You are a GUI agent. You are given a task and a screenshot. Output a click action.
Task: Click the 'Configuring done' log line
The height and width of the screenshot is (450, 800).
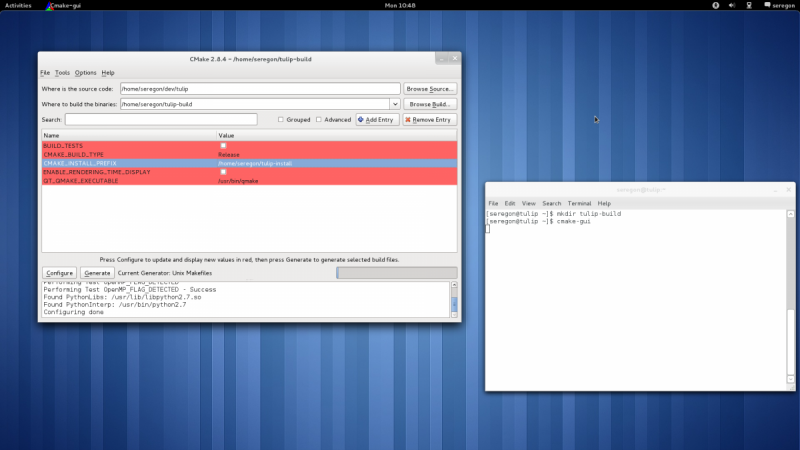(x=73, y=312)
